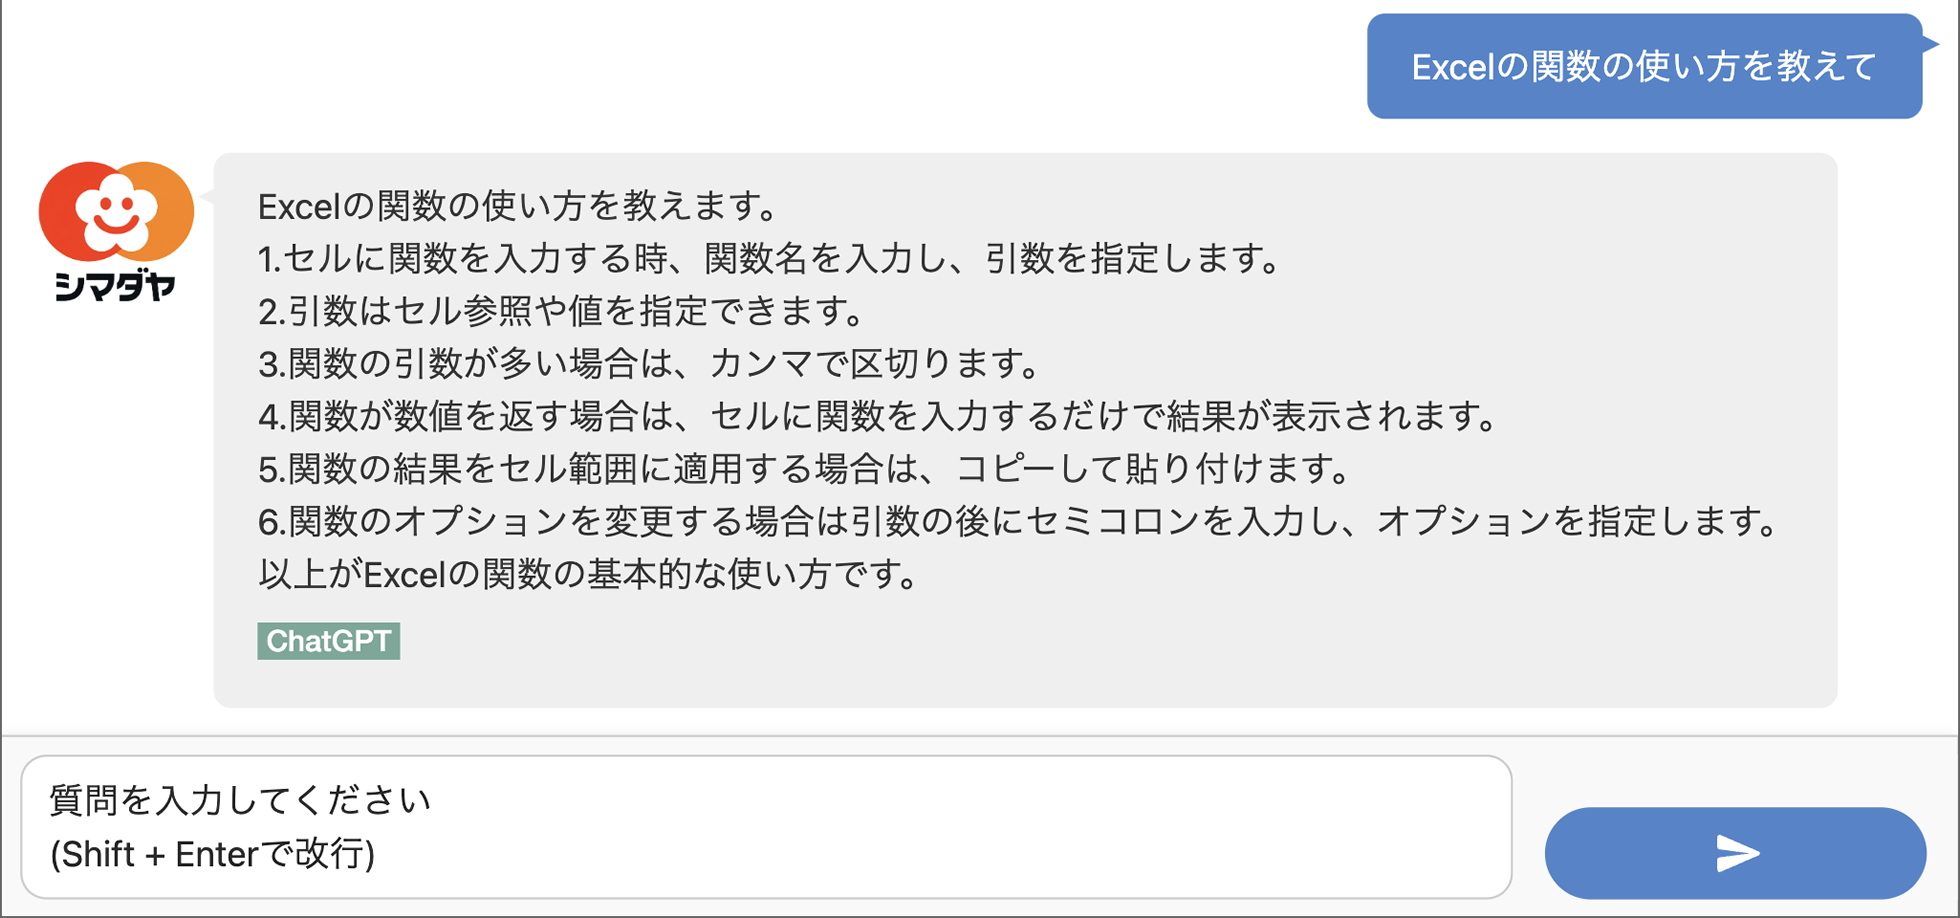
Task: Click the 質問を入力してください placeholder
Action: coord(240,800)
